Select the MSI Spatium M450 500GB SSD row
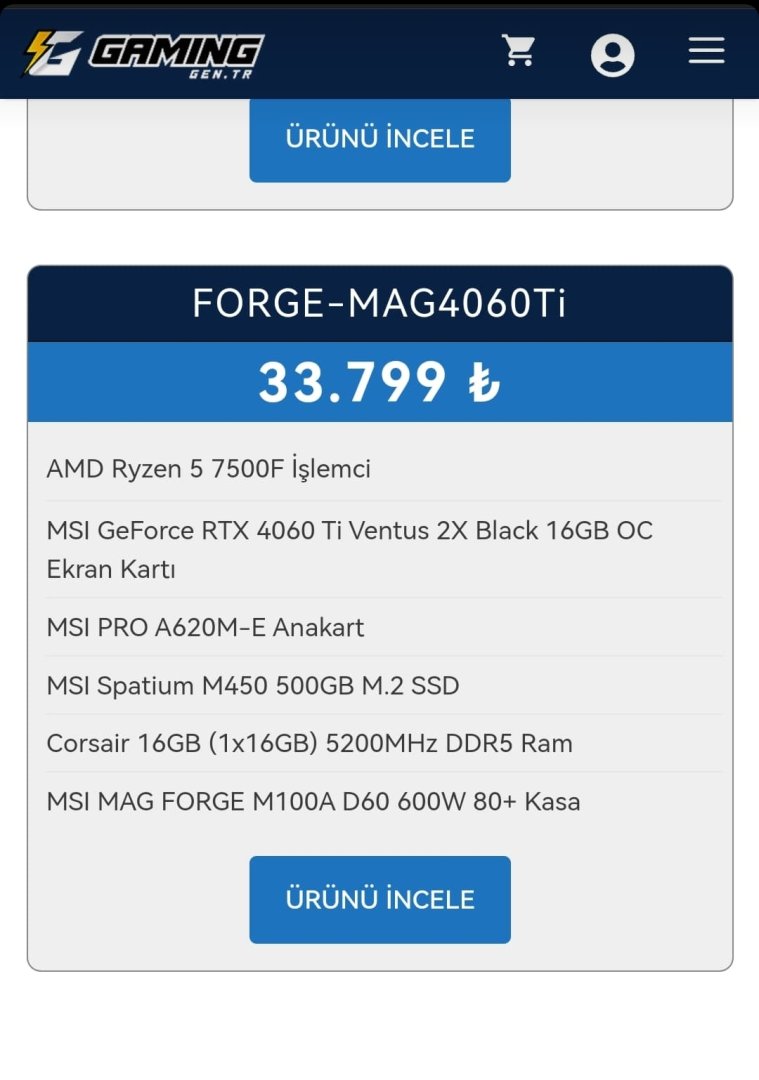The height and width of the screenshot is (1080, 759). click(x=253, y=685)
